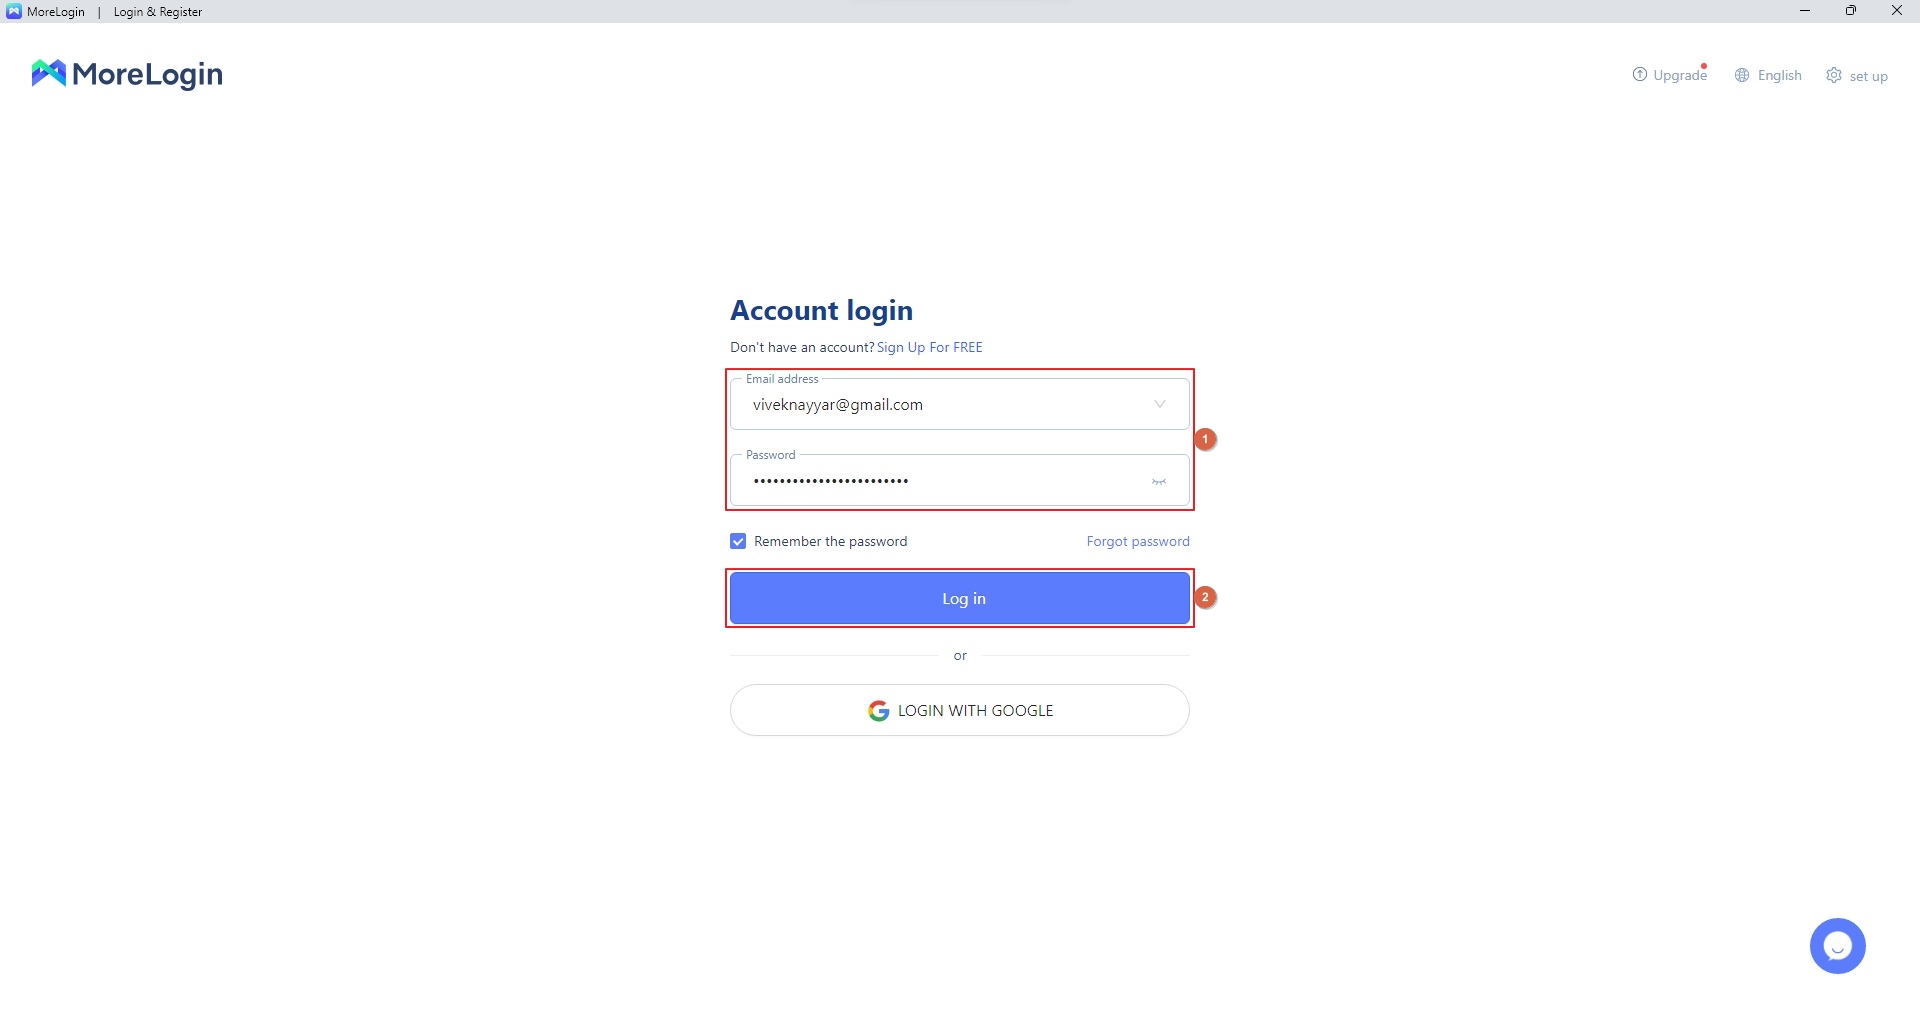This screenshot has width=1920, height=1029.
Task: Click the MoreLogin logo in header
Action: 127,74
